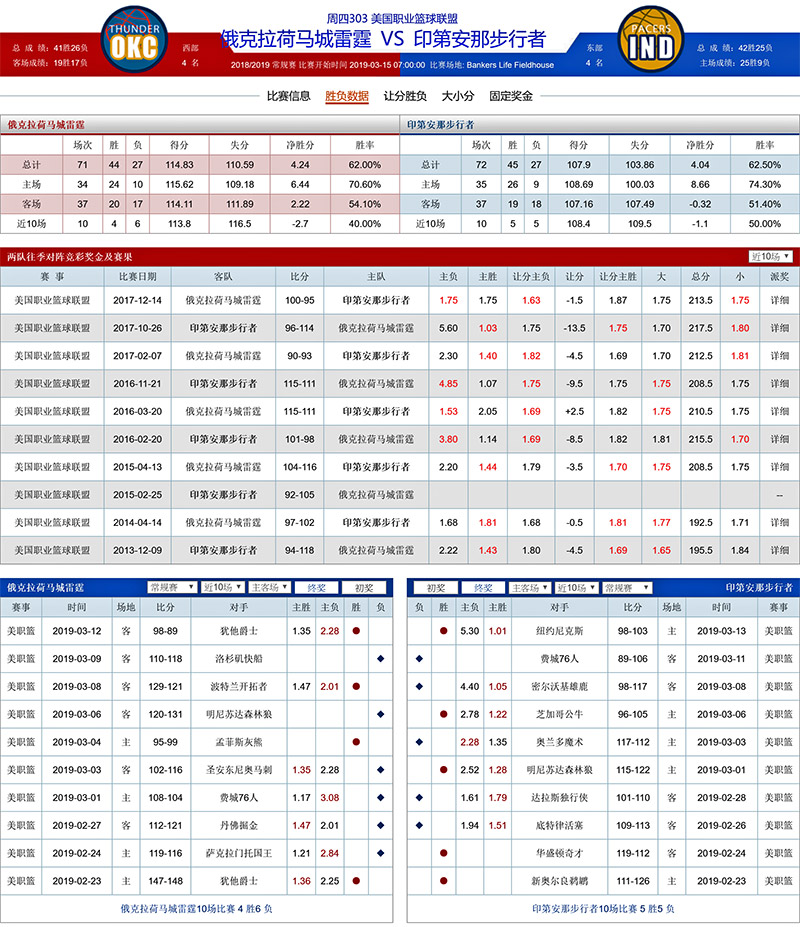800x927 pixels.
Task: Open the 让分胜负 tab
Action: coord(405,96)
